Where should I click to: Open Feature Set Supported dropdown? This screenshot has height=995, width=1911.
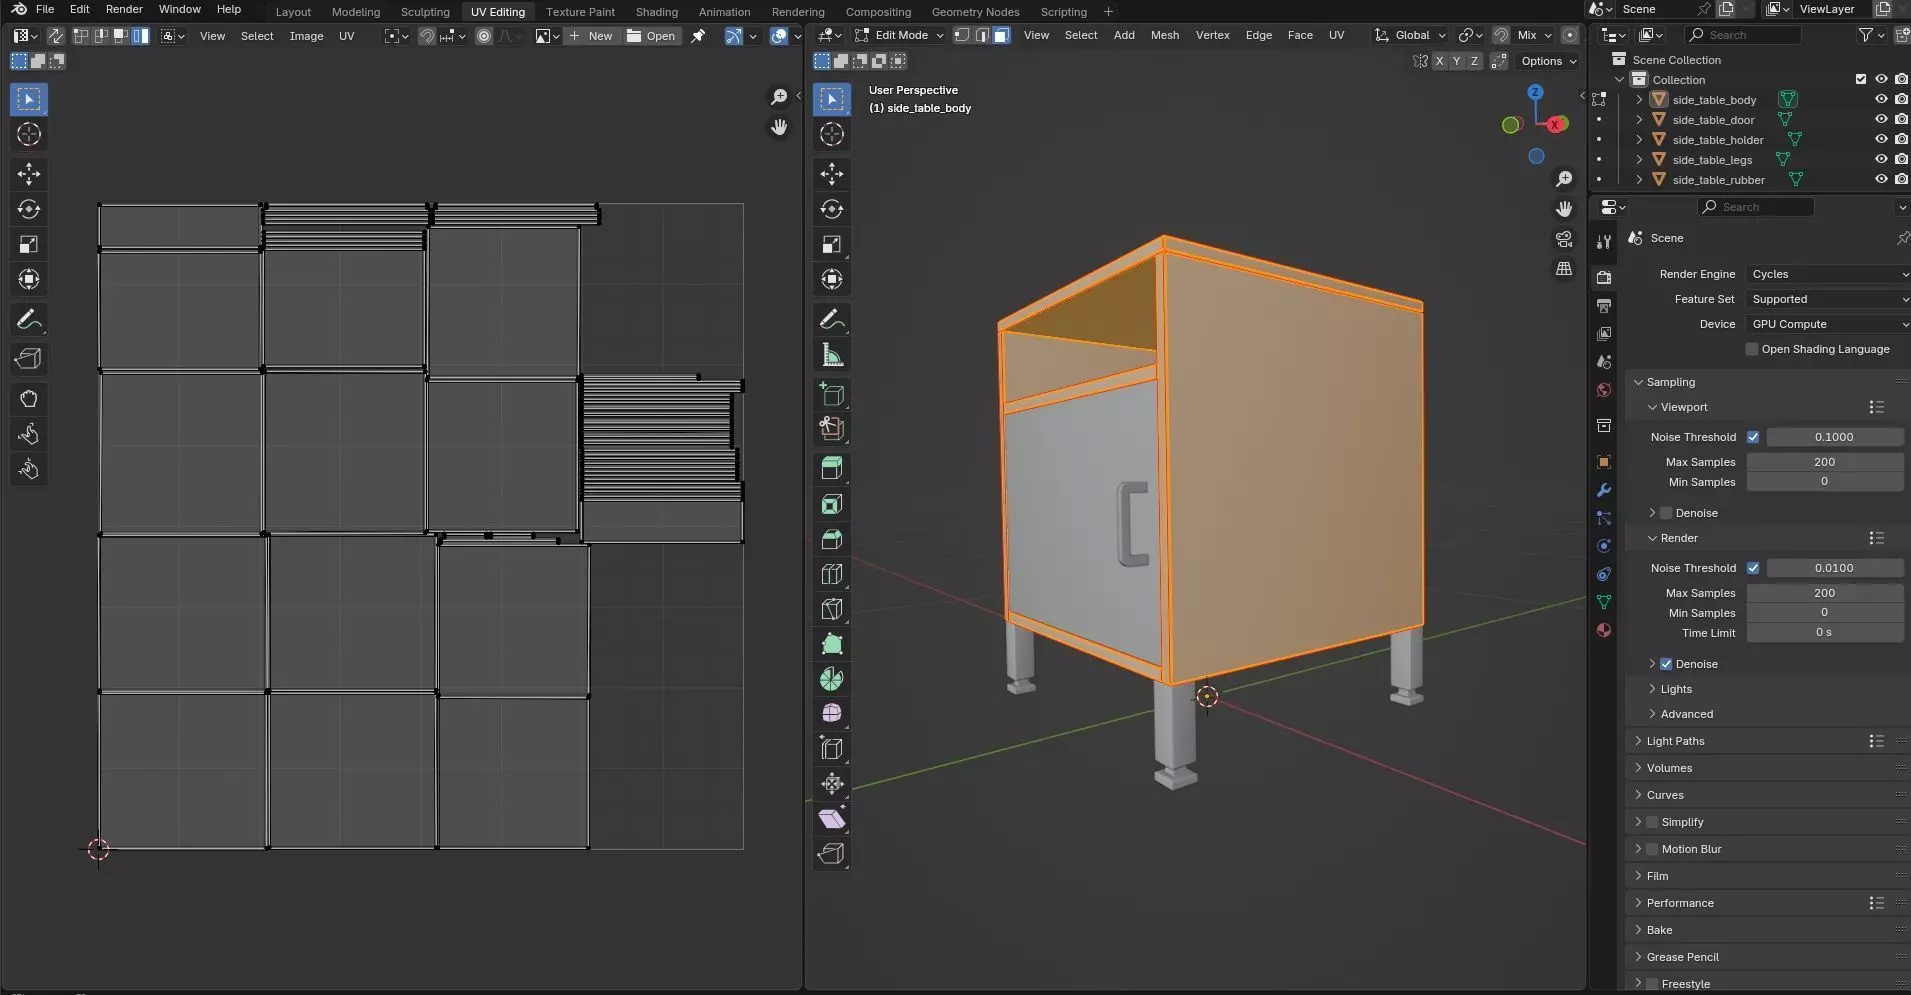tap(1828, 299)
